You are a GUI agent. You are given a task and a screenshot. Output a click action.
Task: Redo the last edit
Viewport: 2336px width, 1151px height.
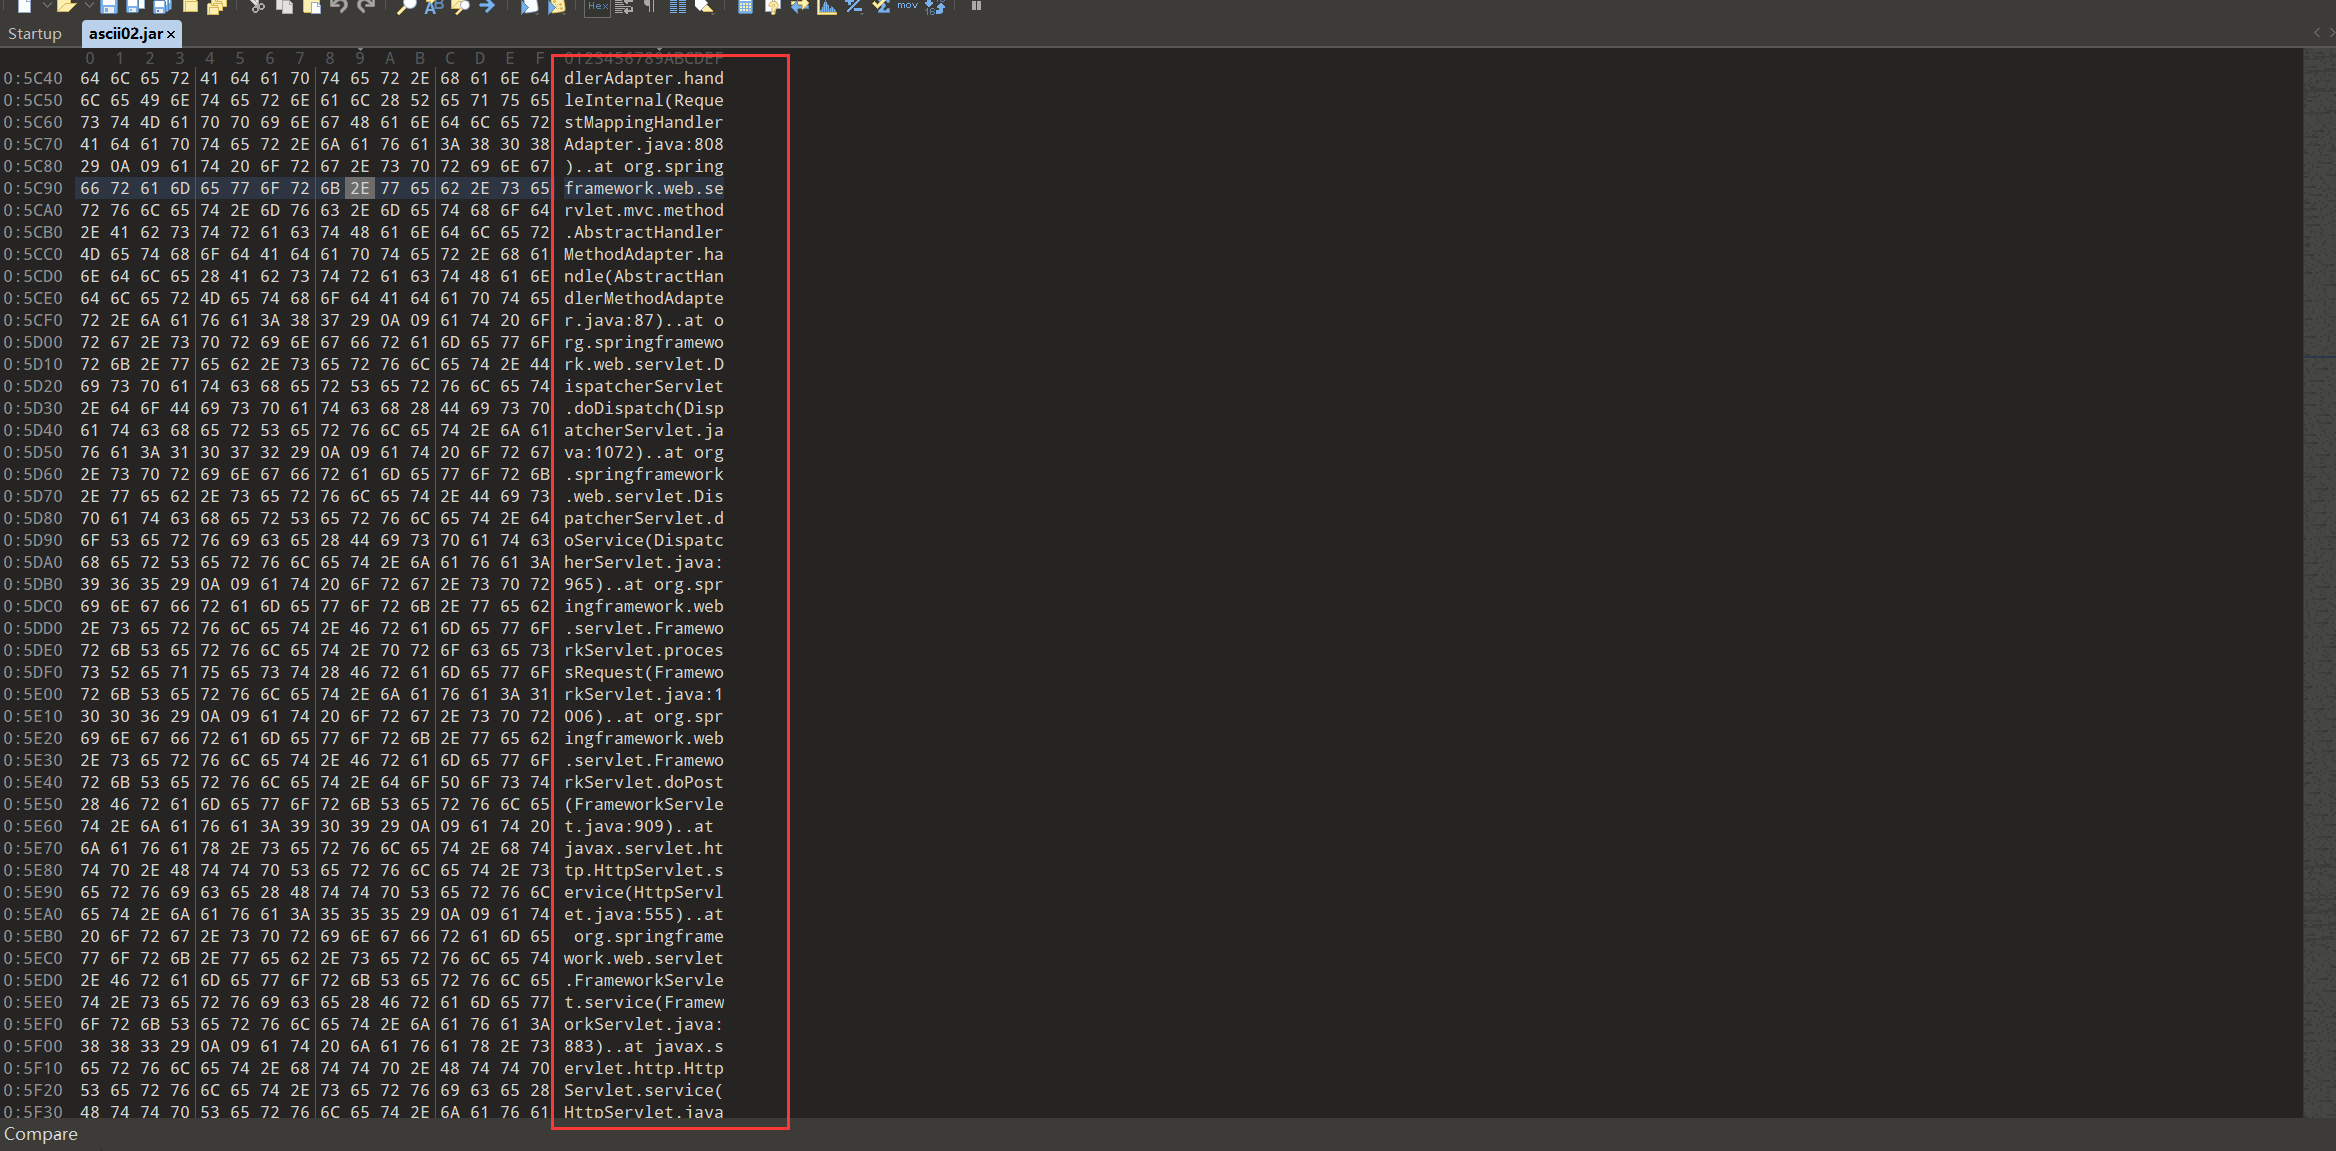click(366, 6)
